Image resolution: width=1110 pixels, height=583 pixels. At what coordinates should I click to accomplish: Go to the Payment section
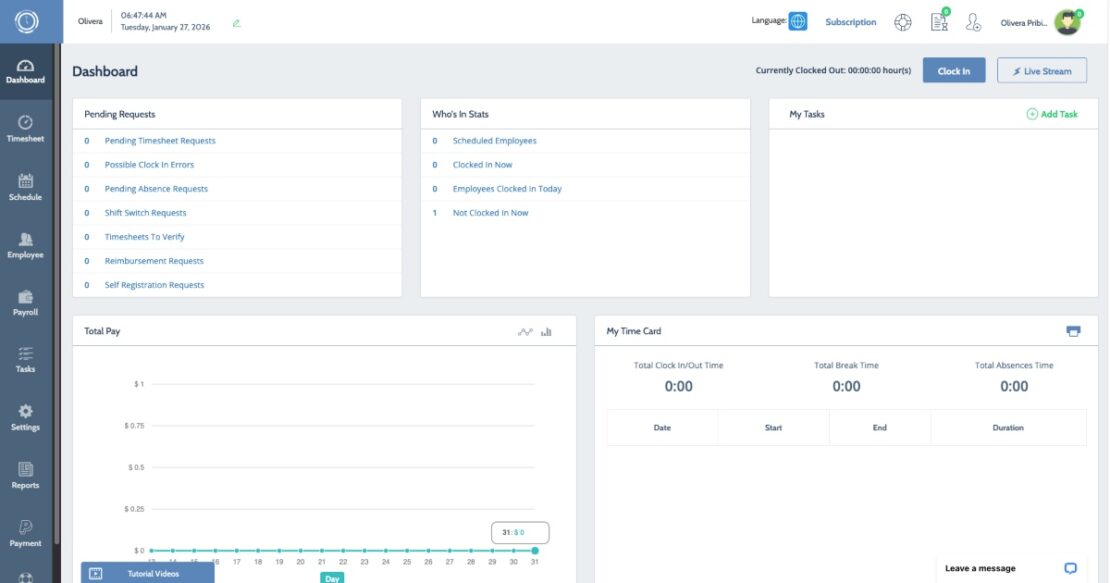tap(25, 534)
